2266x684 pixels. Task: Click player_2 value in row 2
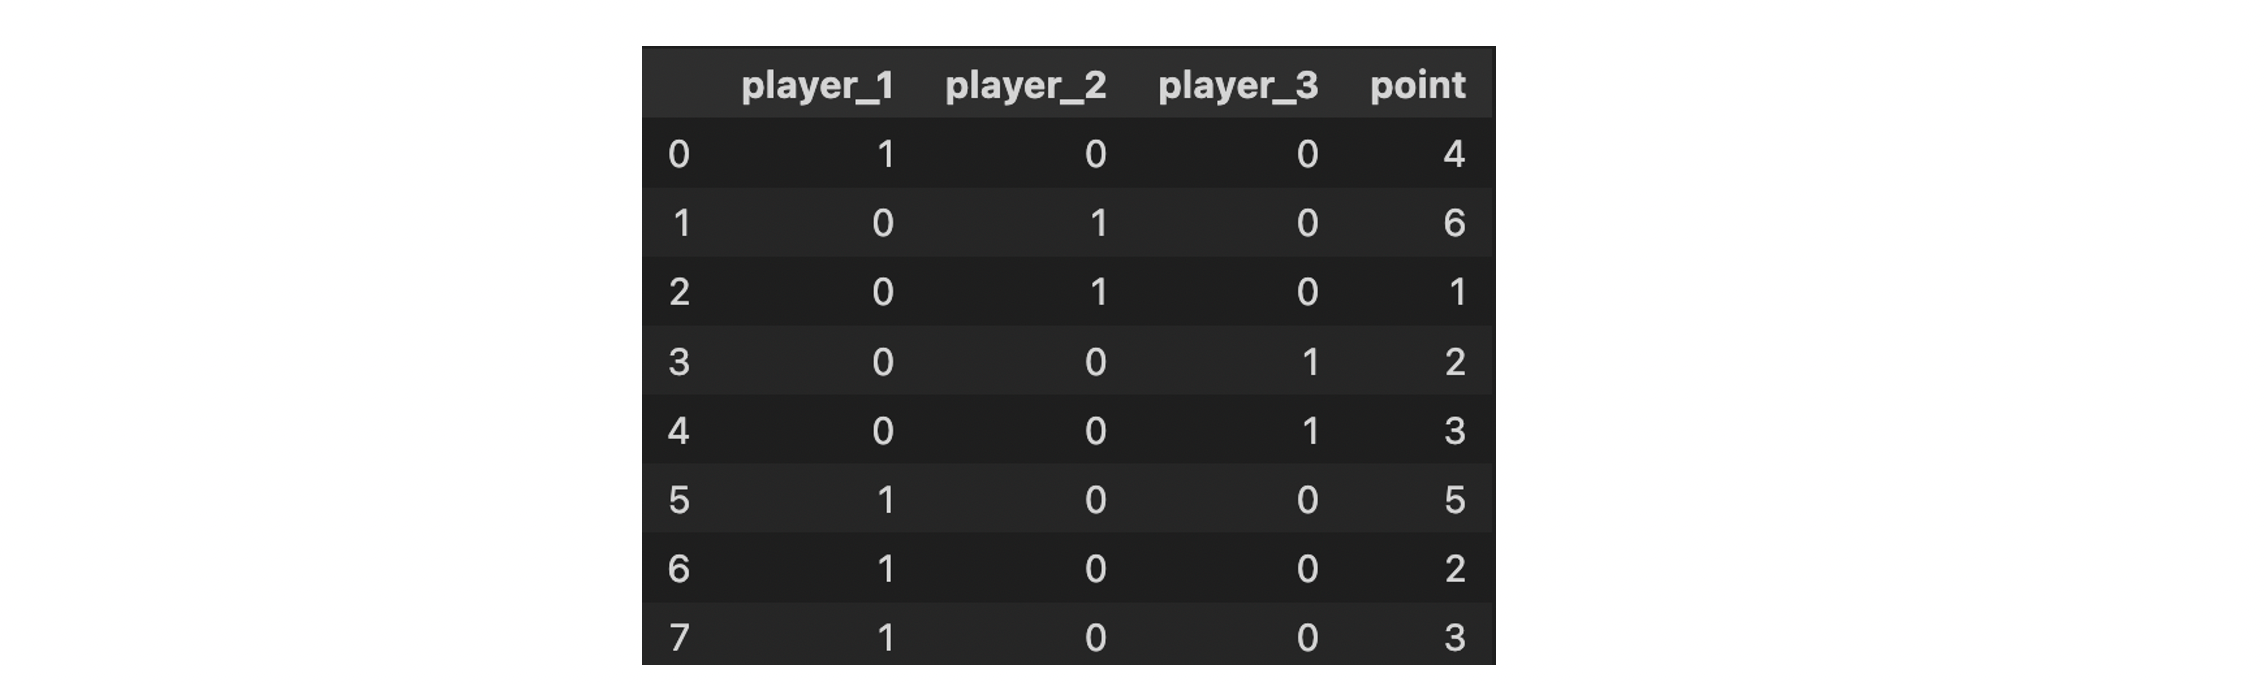point(1098,292)
